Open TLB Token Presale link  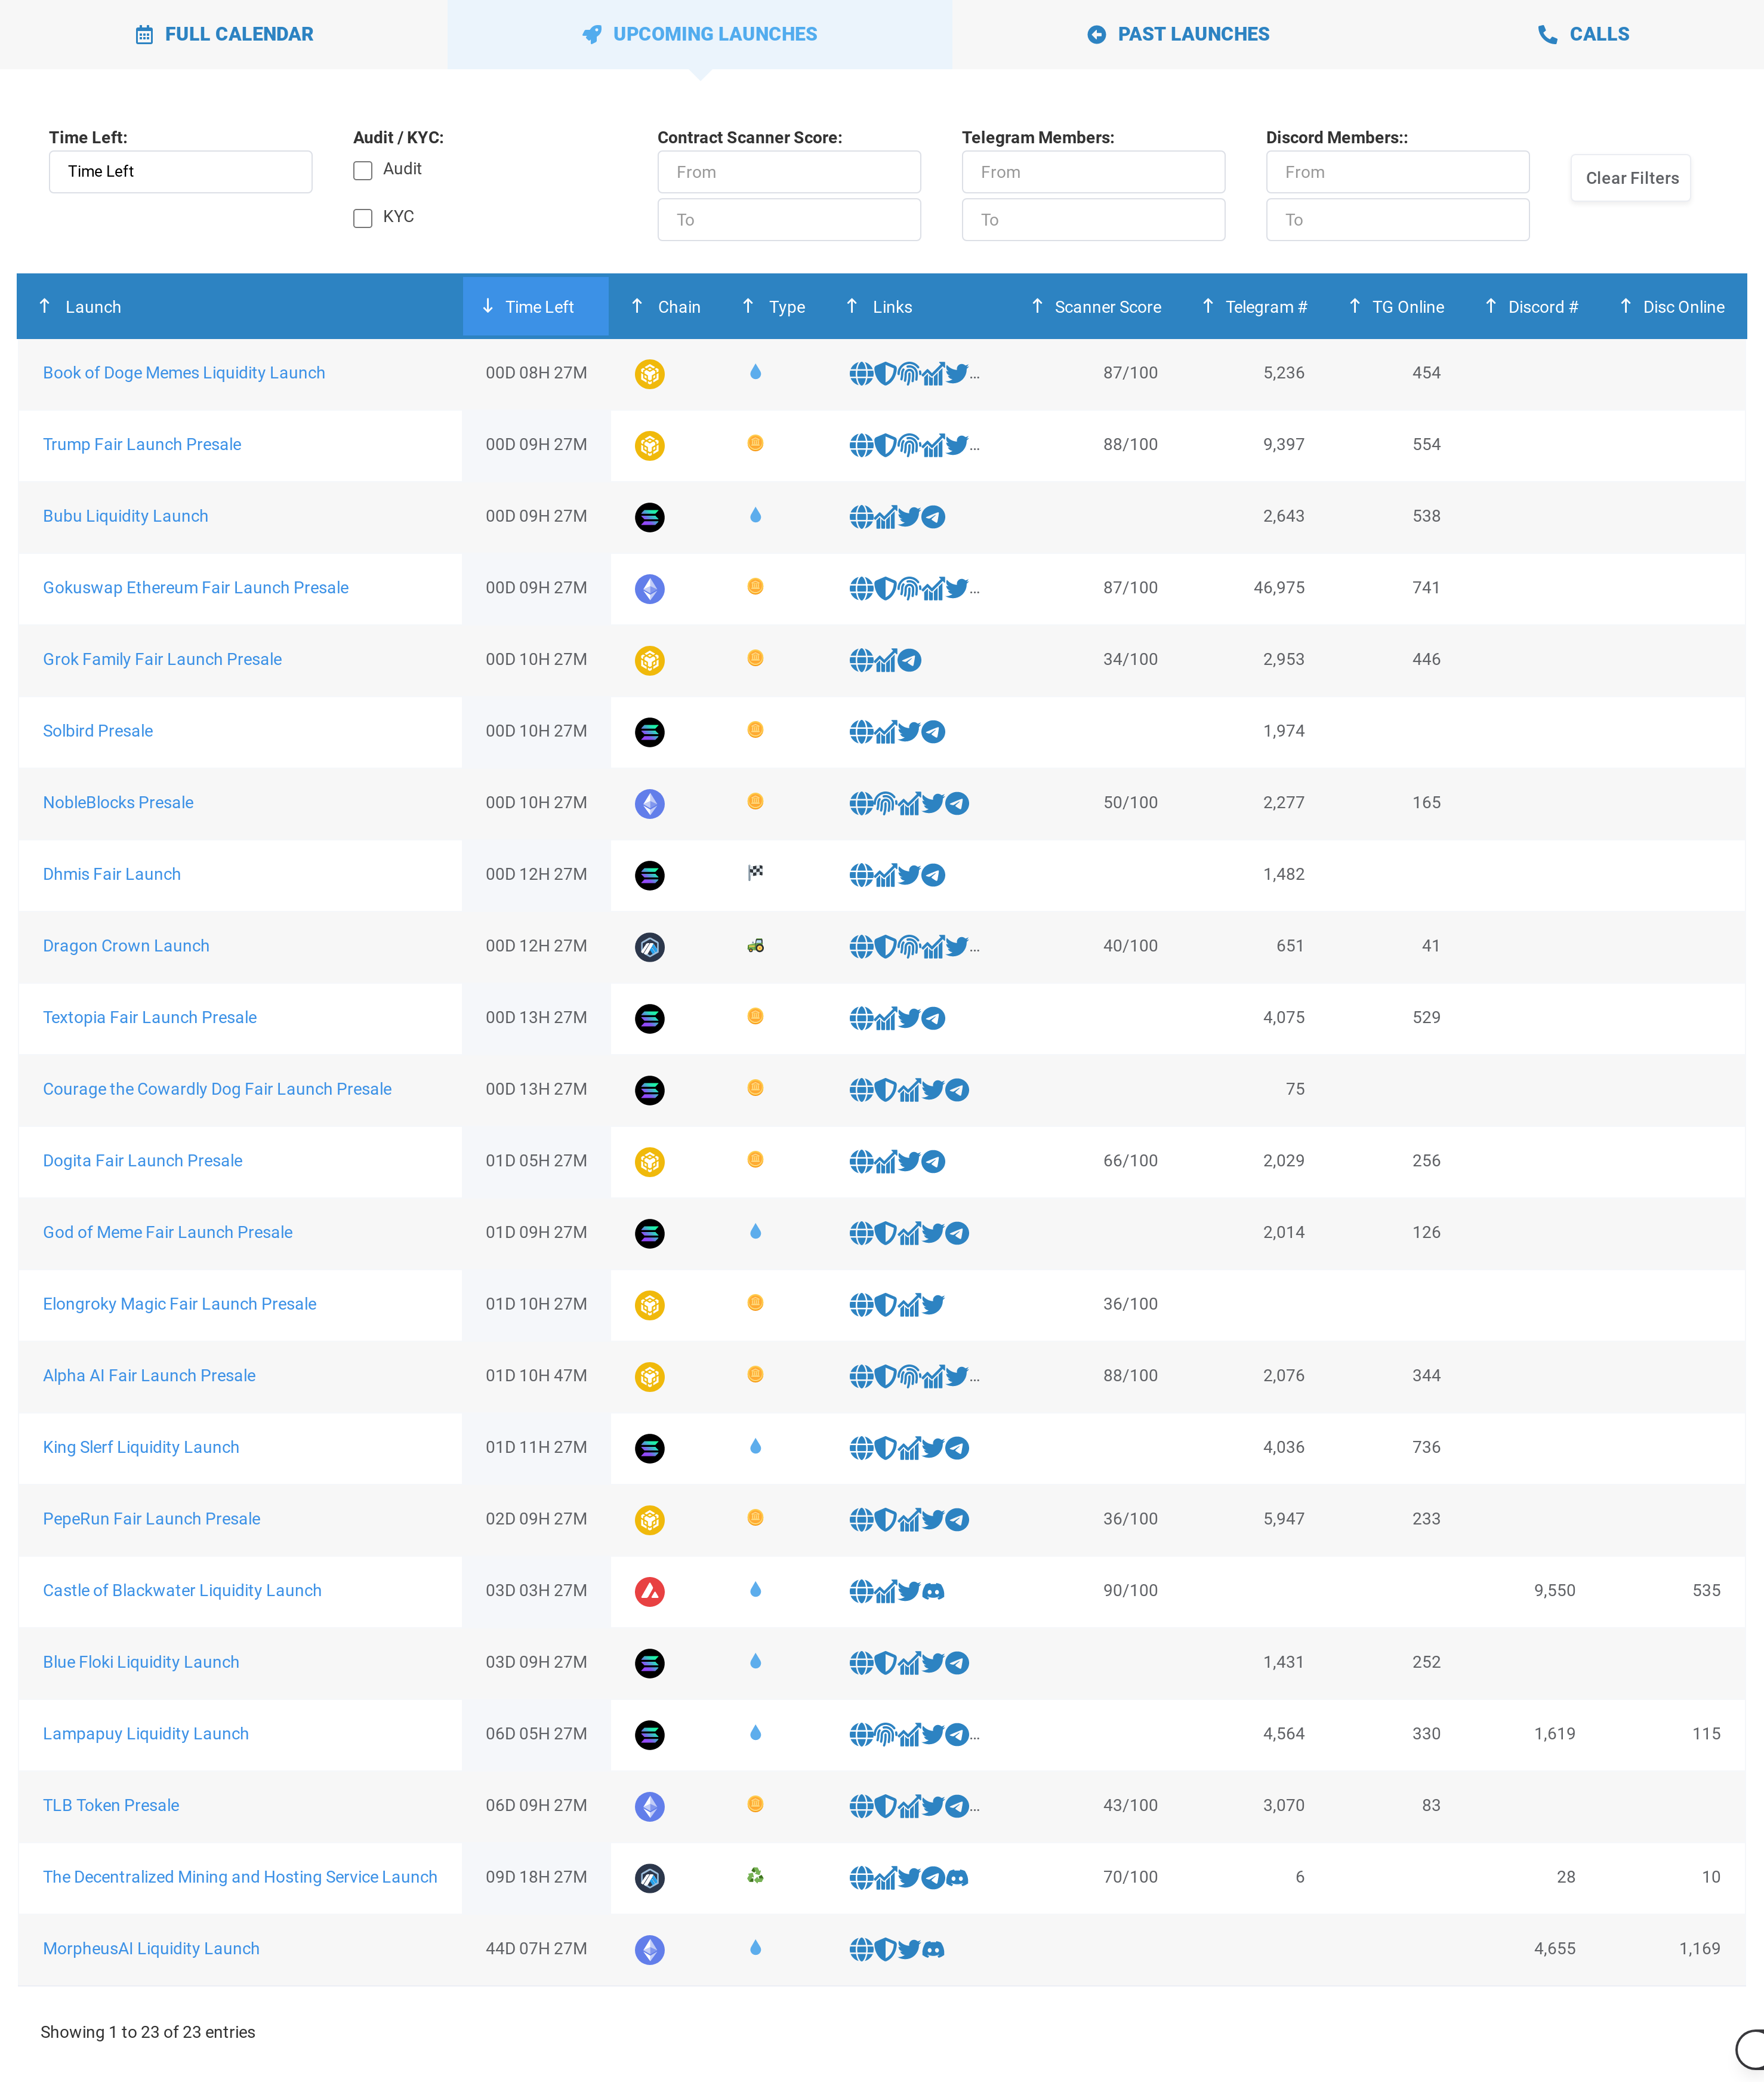tap(111, 1806)
